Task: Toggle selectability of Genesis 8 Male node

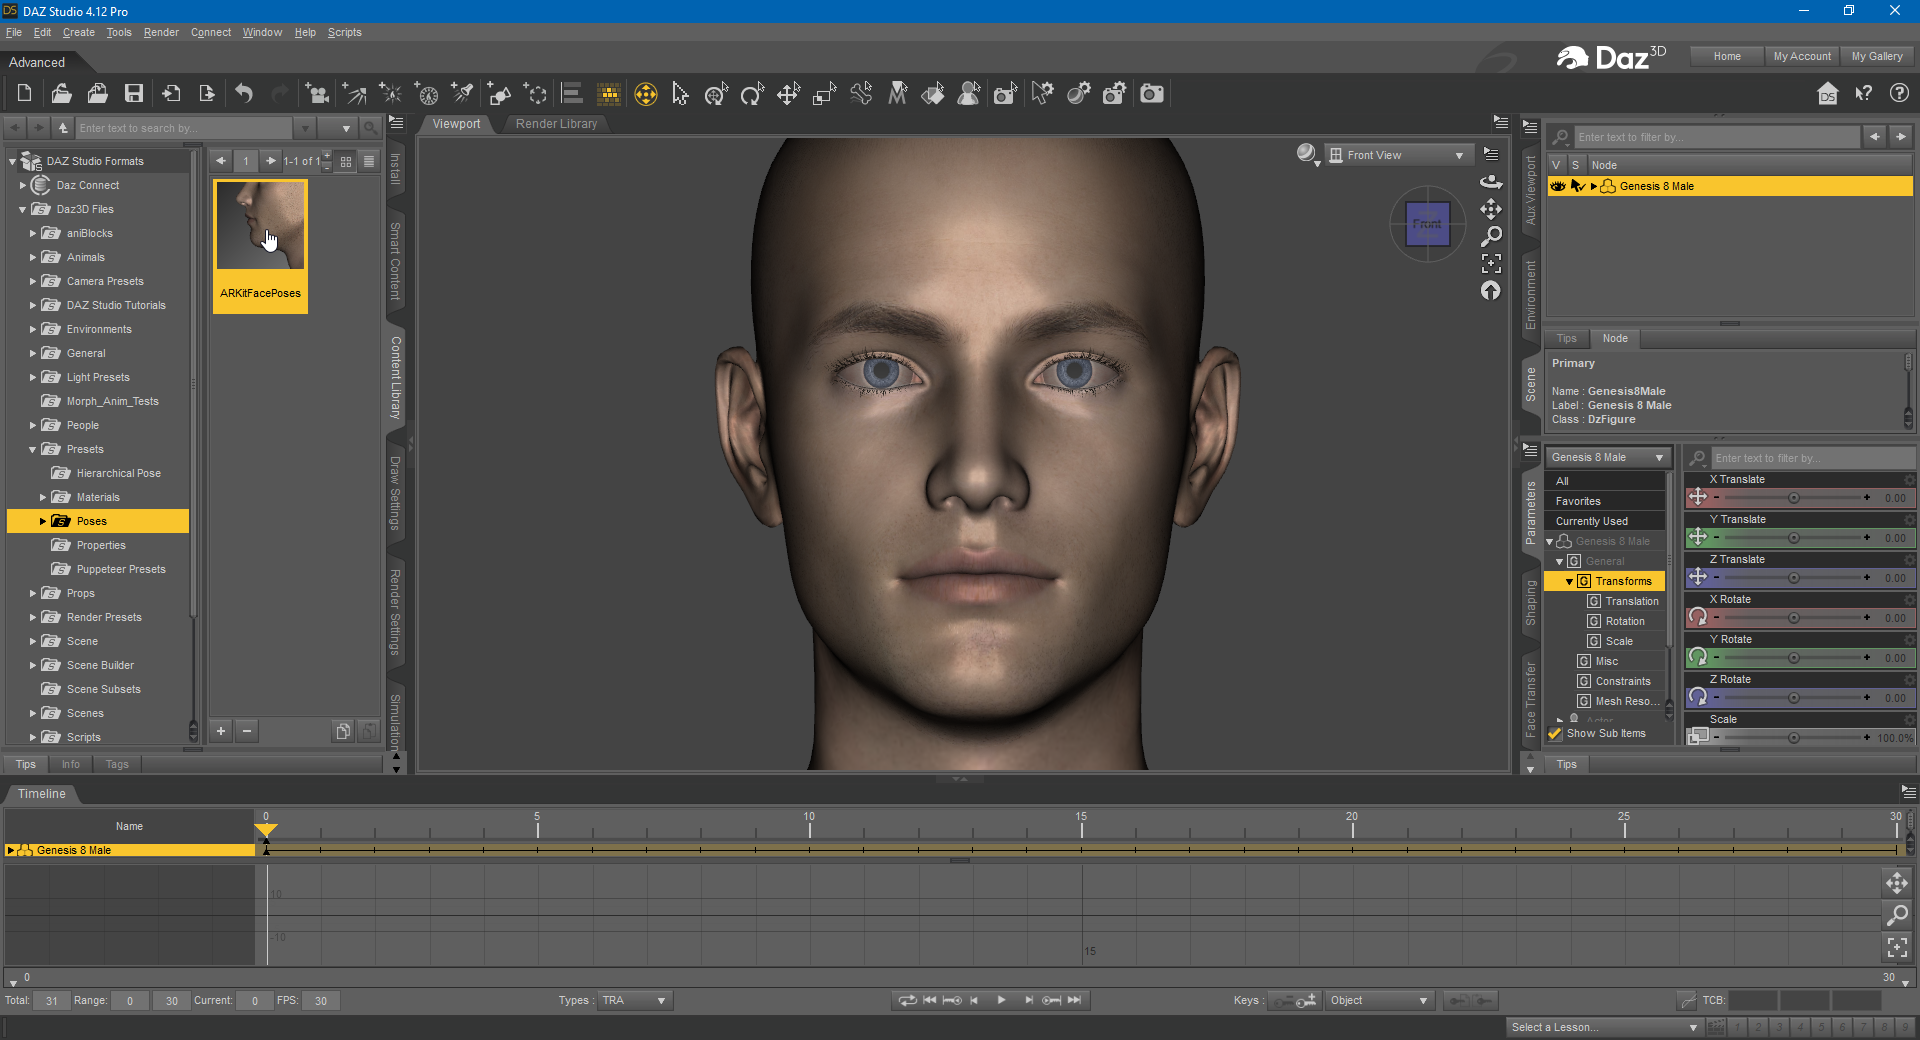Action: click(x=1577, y=186)
